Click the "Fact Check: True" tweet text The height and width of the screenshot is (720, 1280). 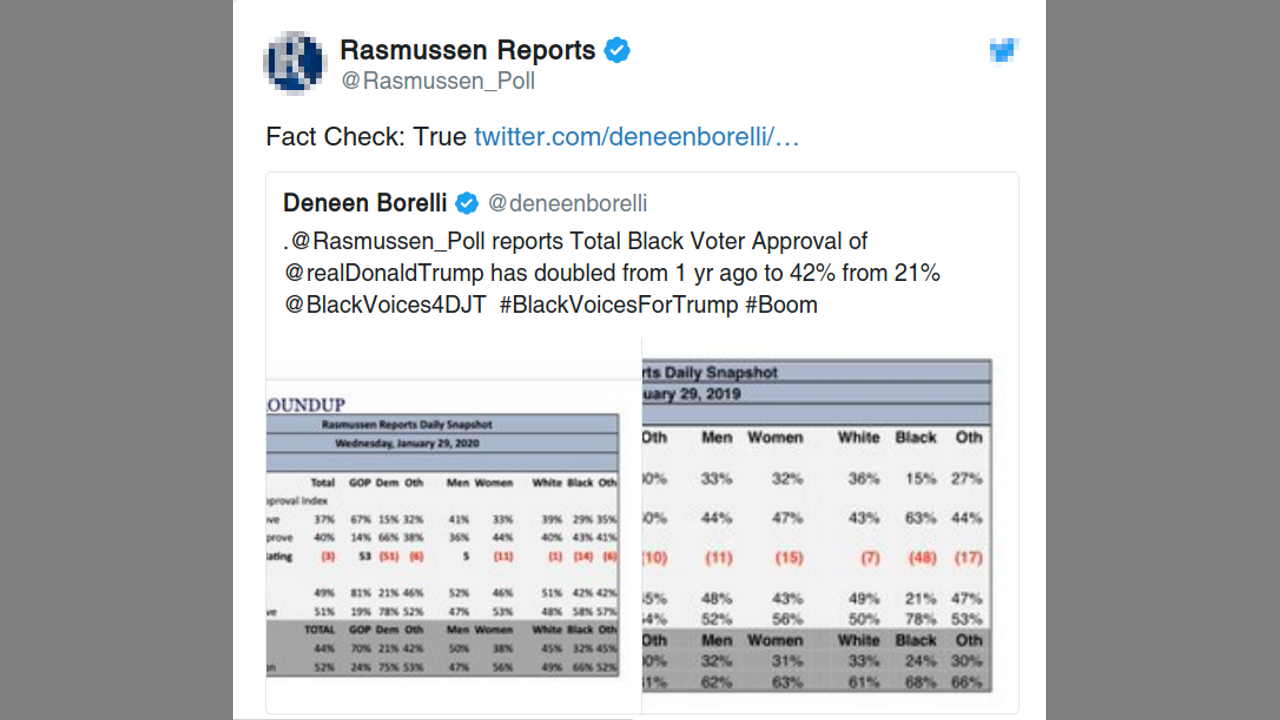(x=366, y=137)
